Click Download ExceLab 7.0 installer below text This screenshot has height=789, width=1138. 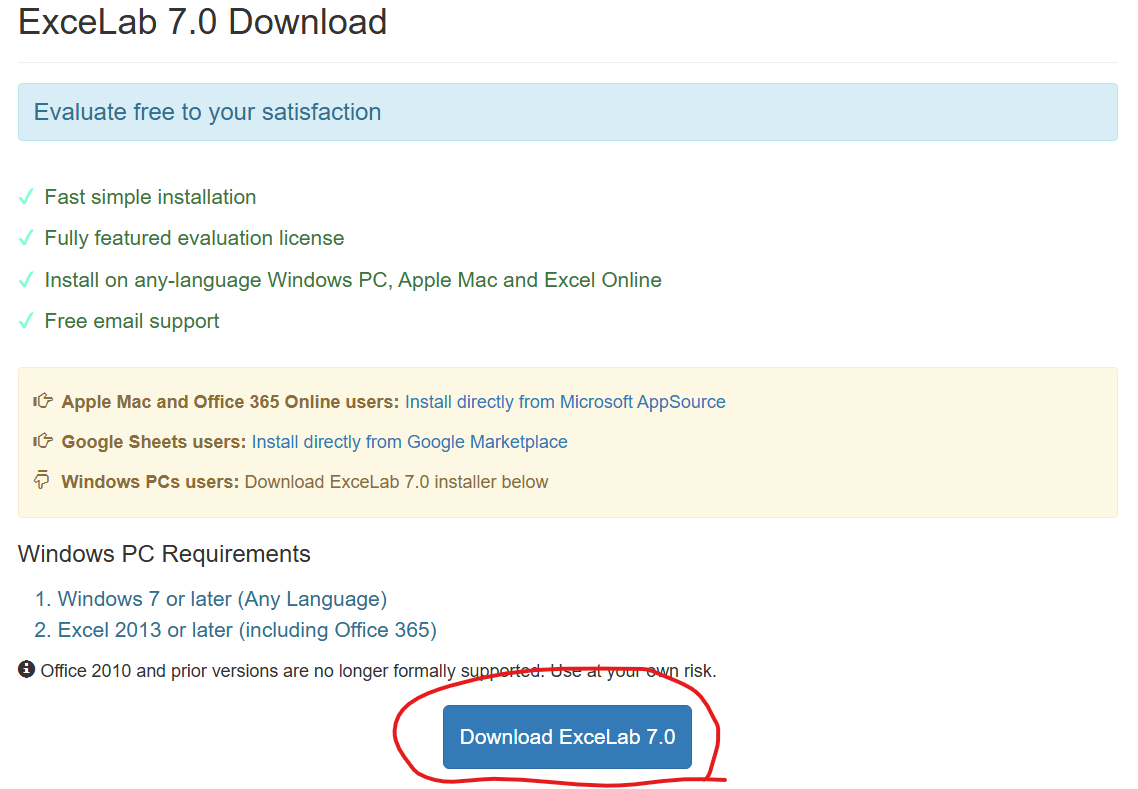pos(396,482)
